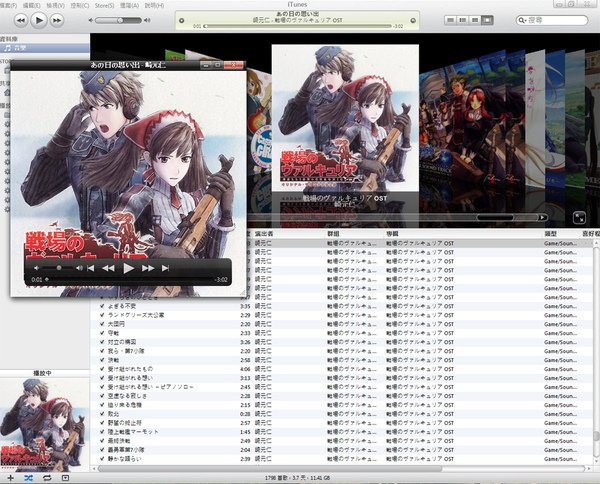The width and height of the screenshot is (600, 484).
Task: Click the song list vertical scrollbar
Action: (596, 436)
